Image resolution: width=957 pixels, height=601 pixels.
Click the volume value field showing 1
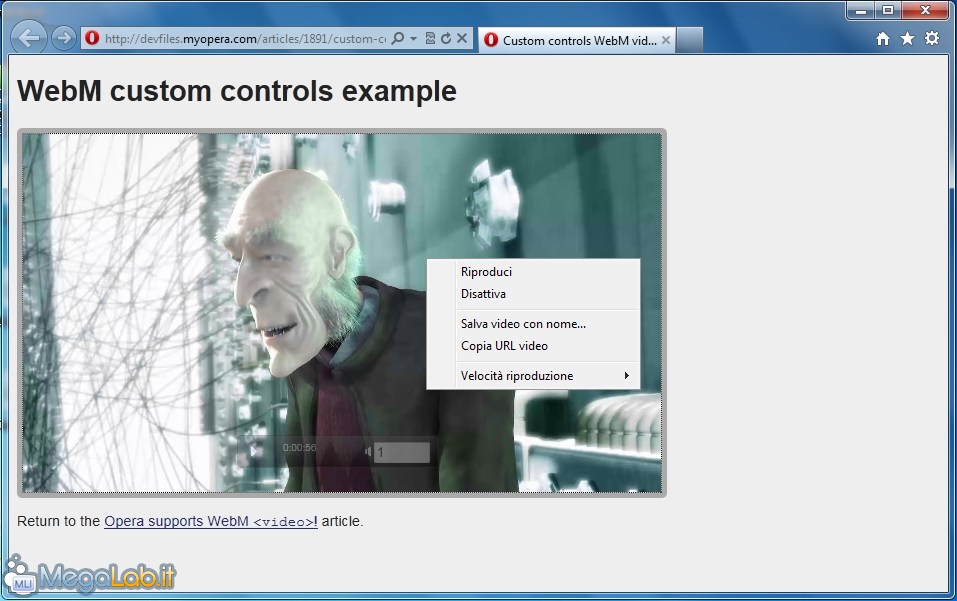click(x=402, y=453)
